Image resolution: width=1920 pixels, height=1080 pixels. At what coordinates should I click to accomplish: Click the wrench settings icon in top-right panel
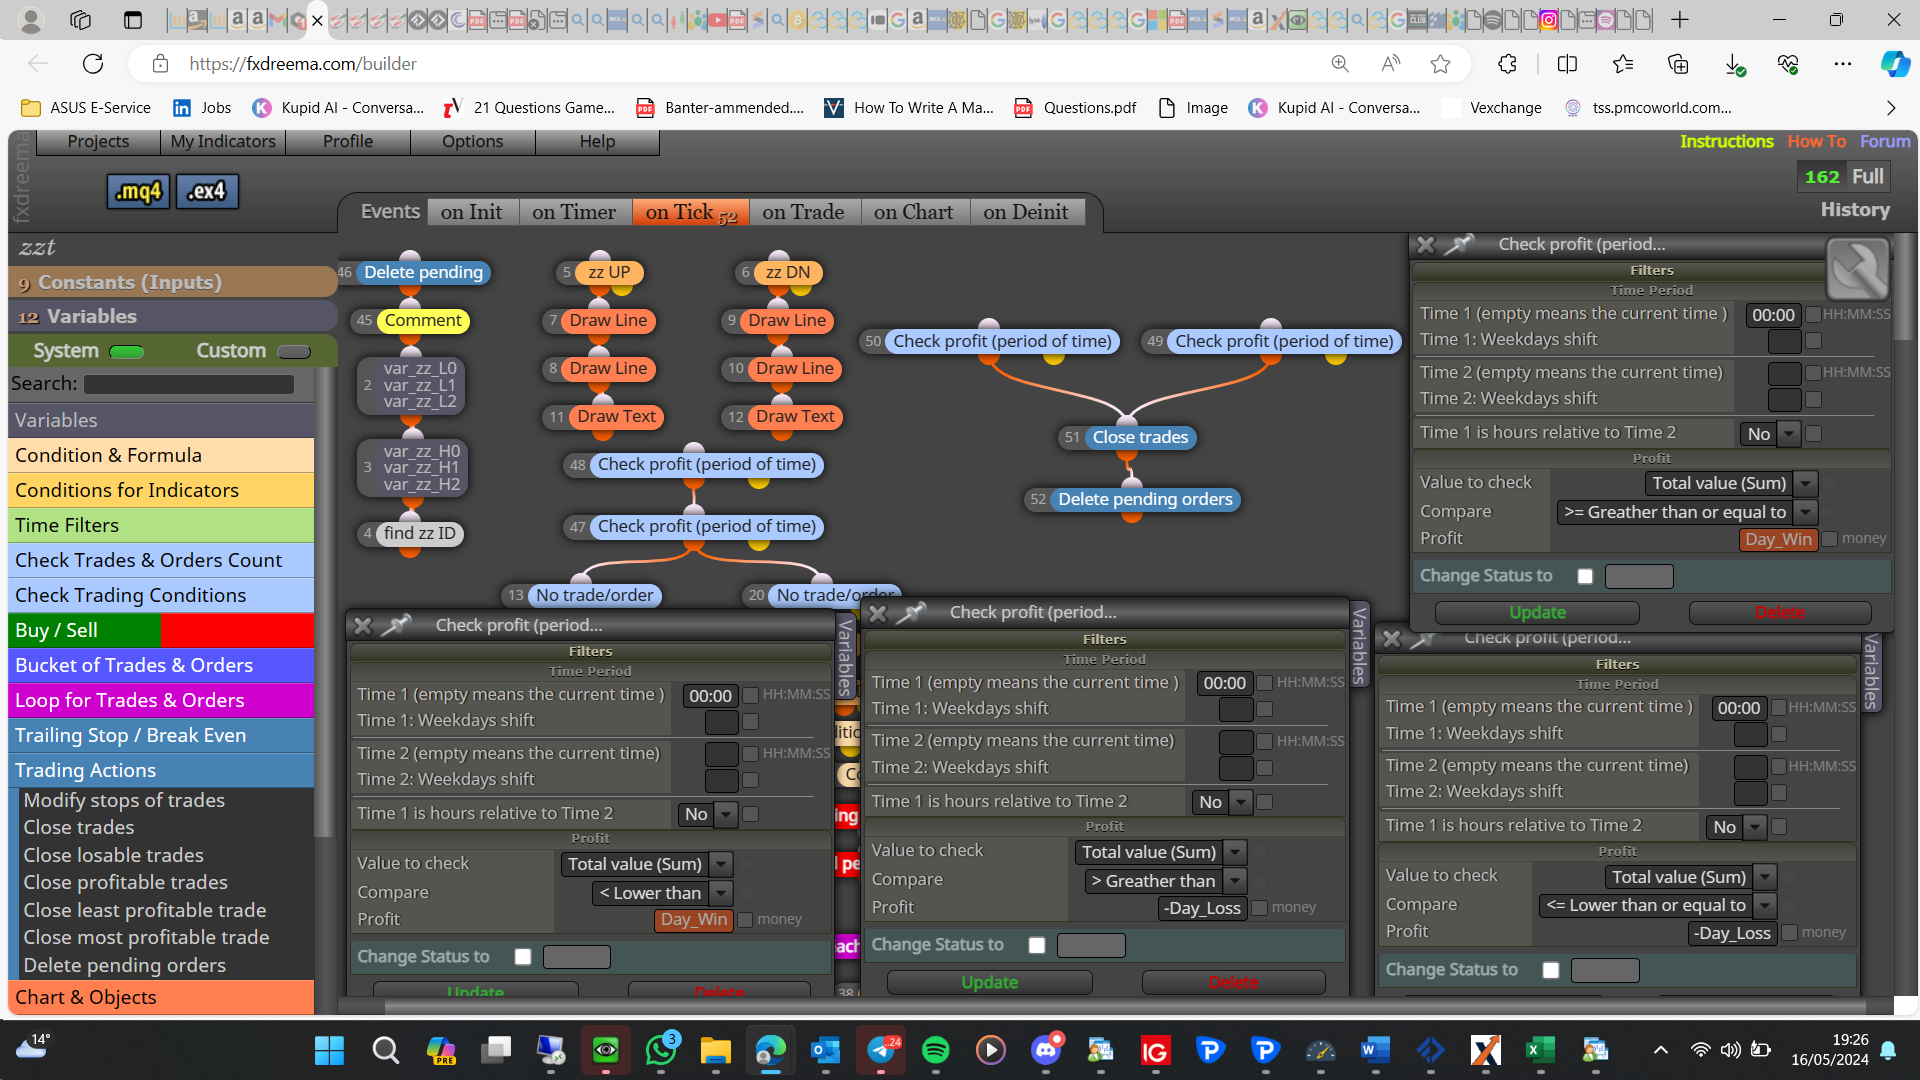1857,269
